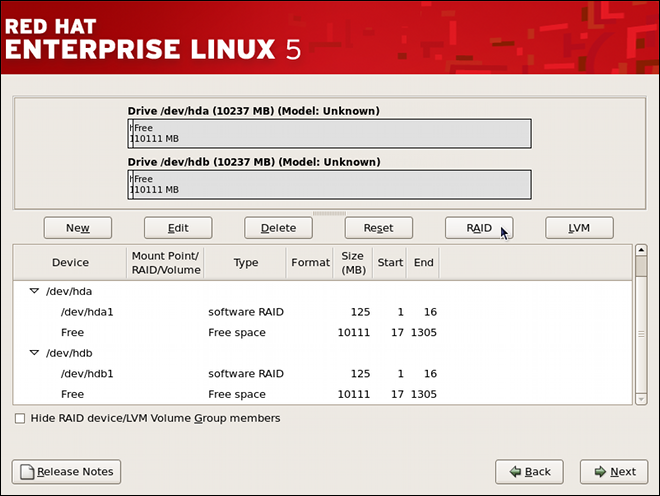Sort by the Size (MB) column header

coord(353,263)
